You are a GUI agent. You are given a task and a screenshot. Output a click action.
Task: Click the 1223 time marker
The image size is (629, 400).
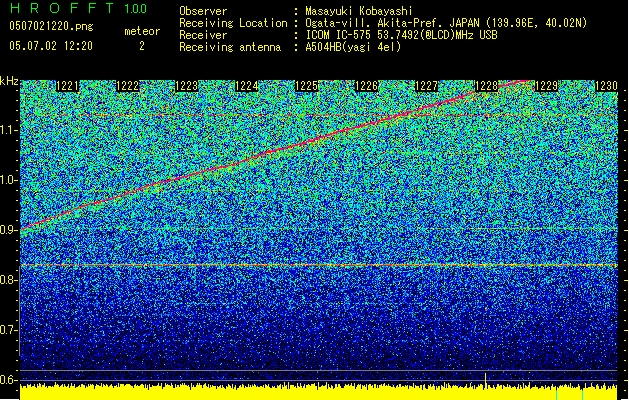point(187,86)
